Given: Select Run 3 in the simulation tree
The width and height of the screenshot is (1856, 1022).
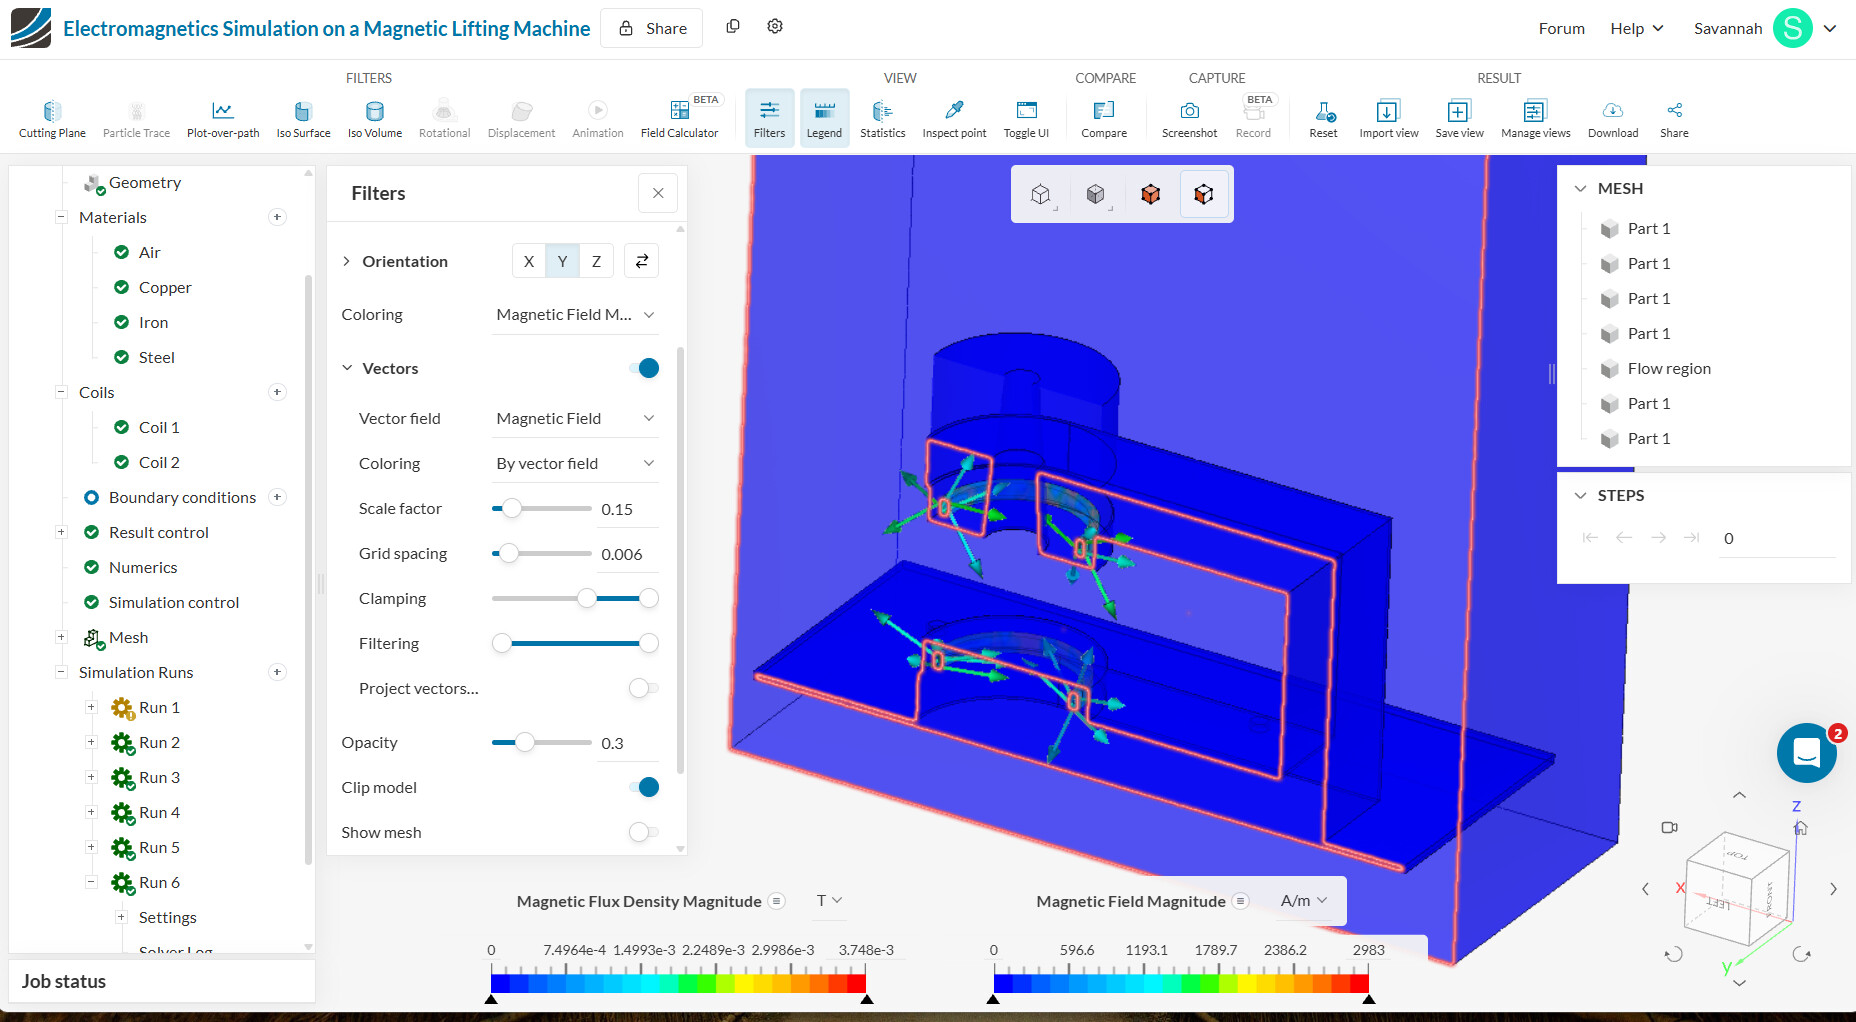Looking at the screenshot, I should click(159, 777).
